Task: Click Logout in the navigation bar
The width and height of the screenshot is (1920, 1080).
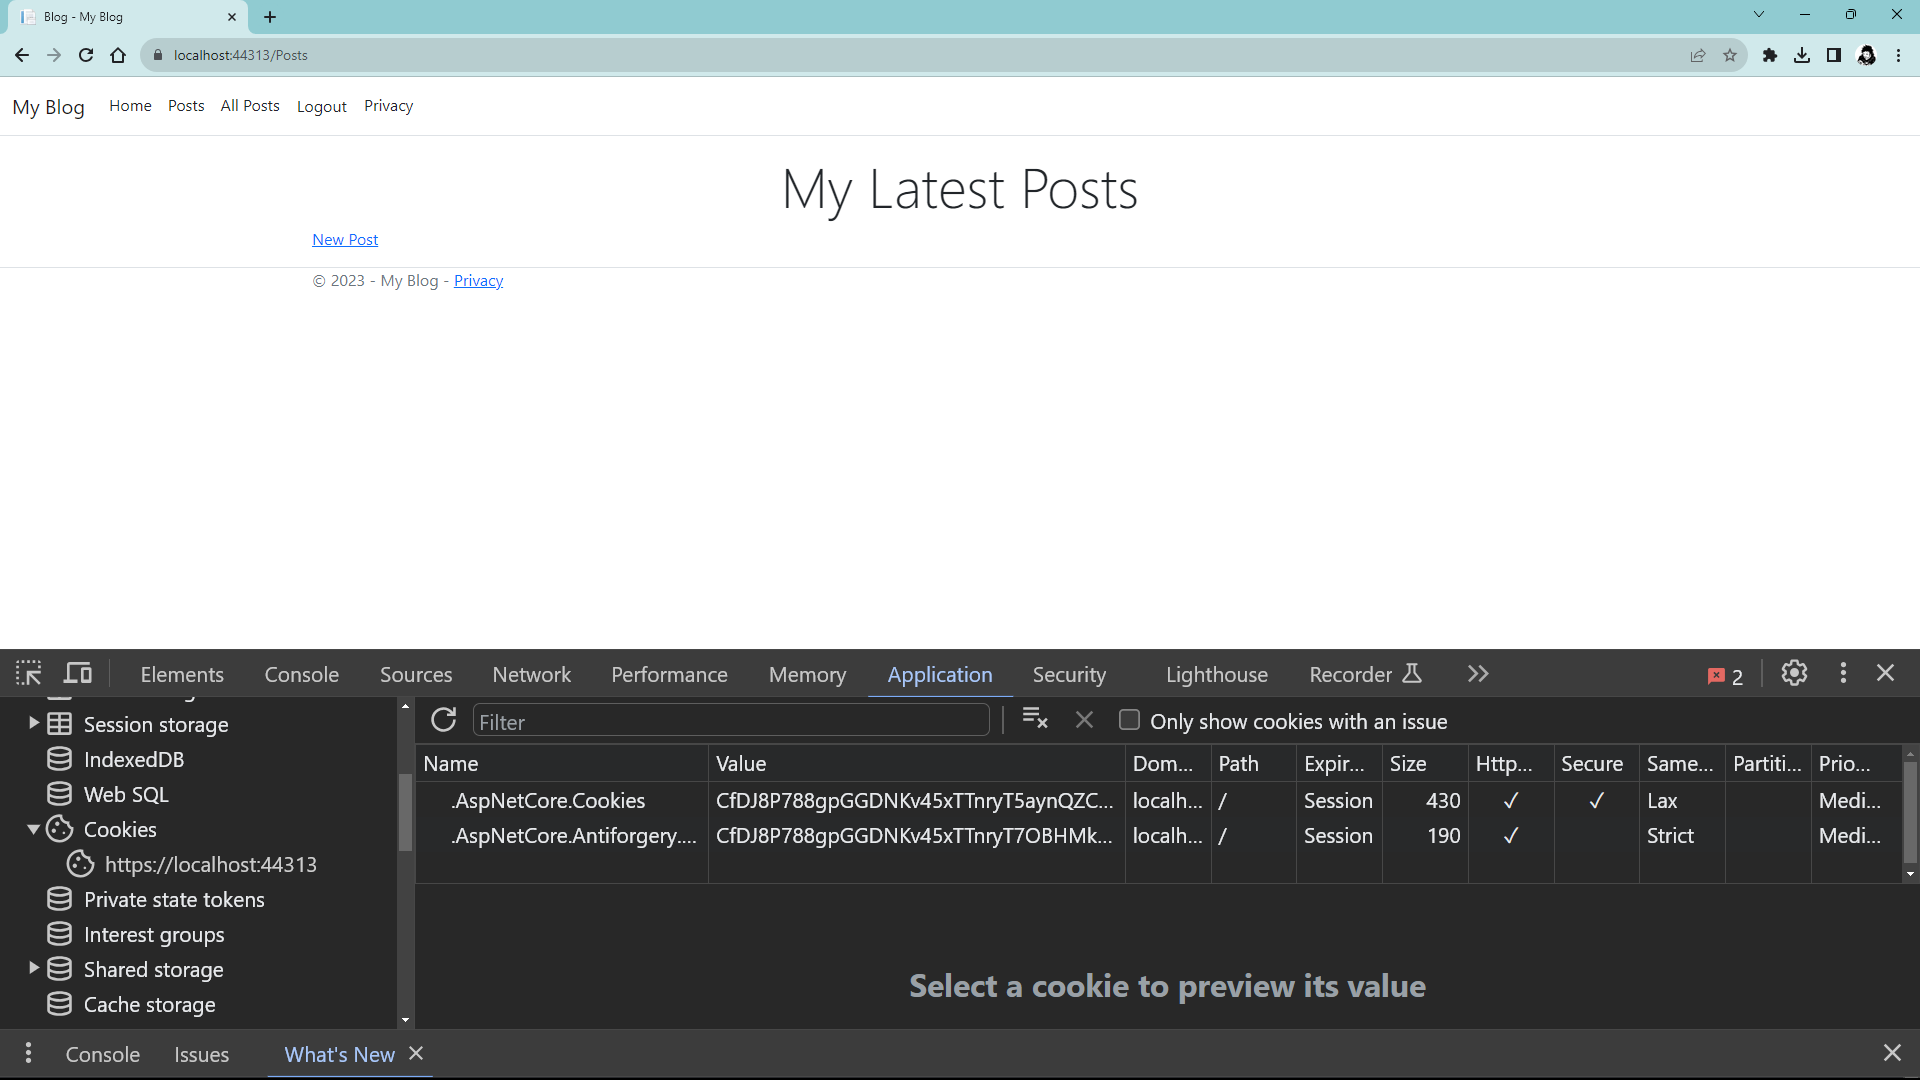Action: (x=321, y=106)
